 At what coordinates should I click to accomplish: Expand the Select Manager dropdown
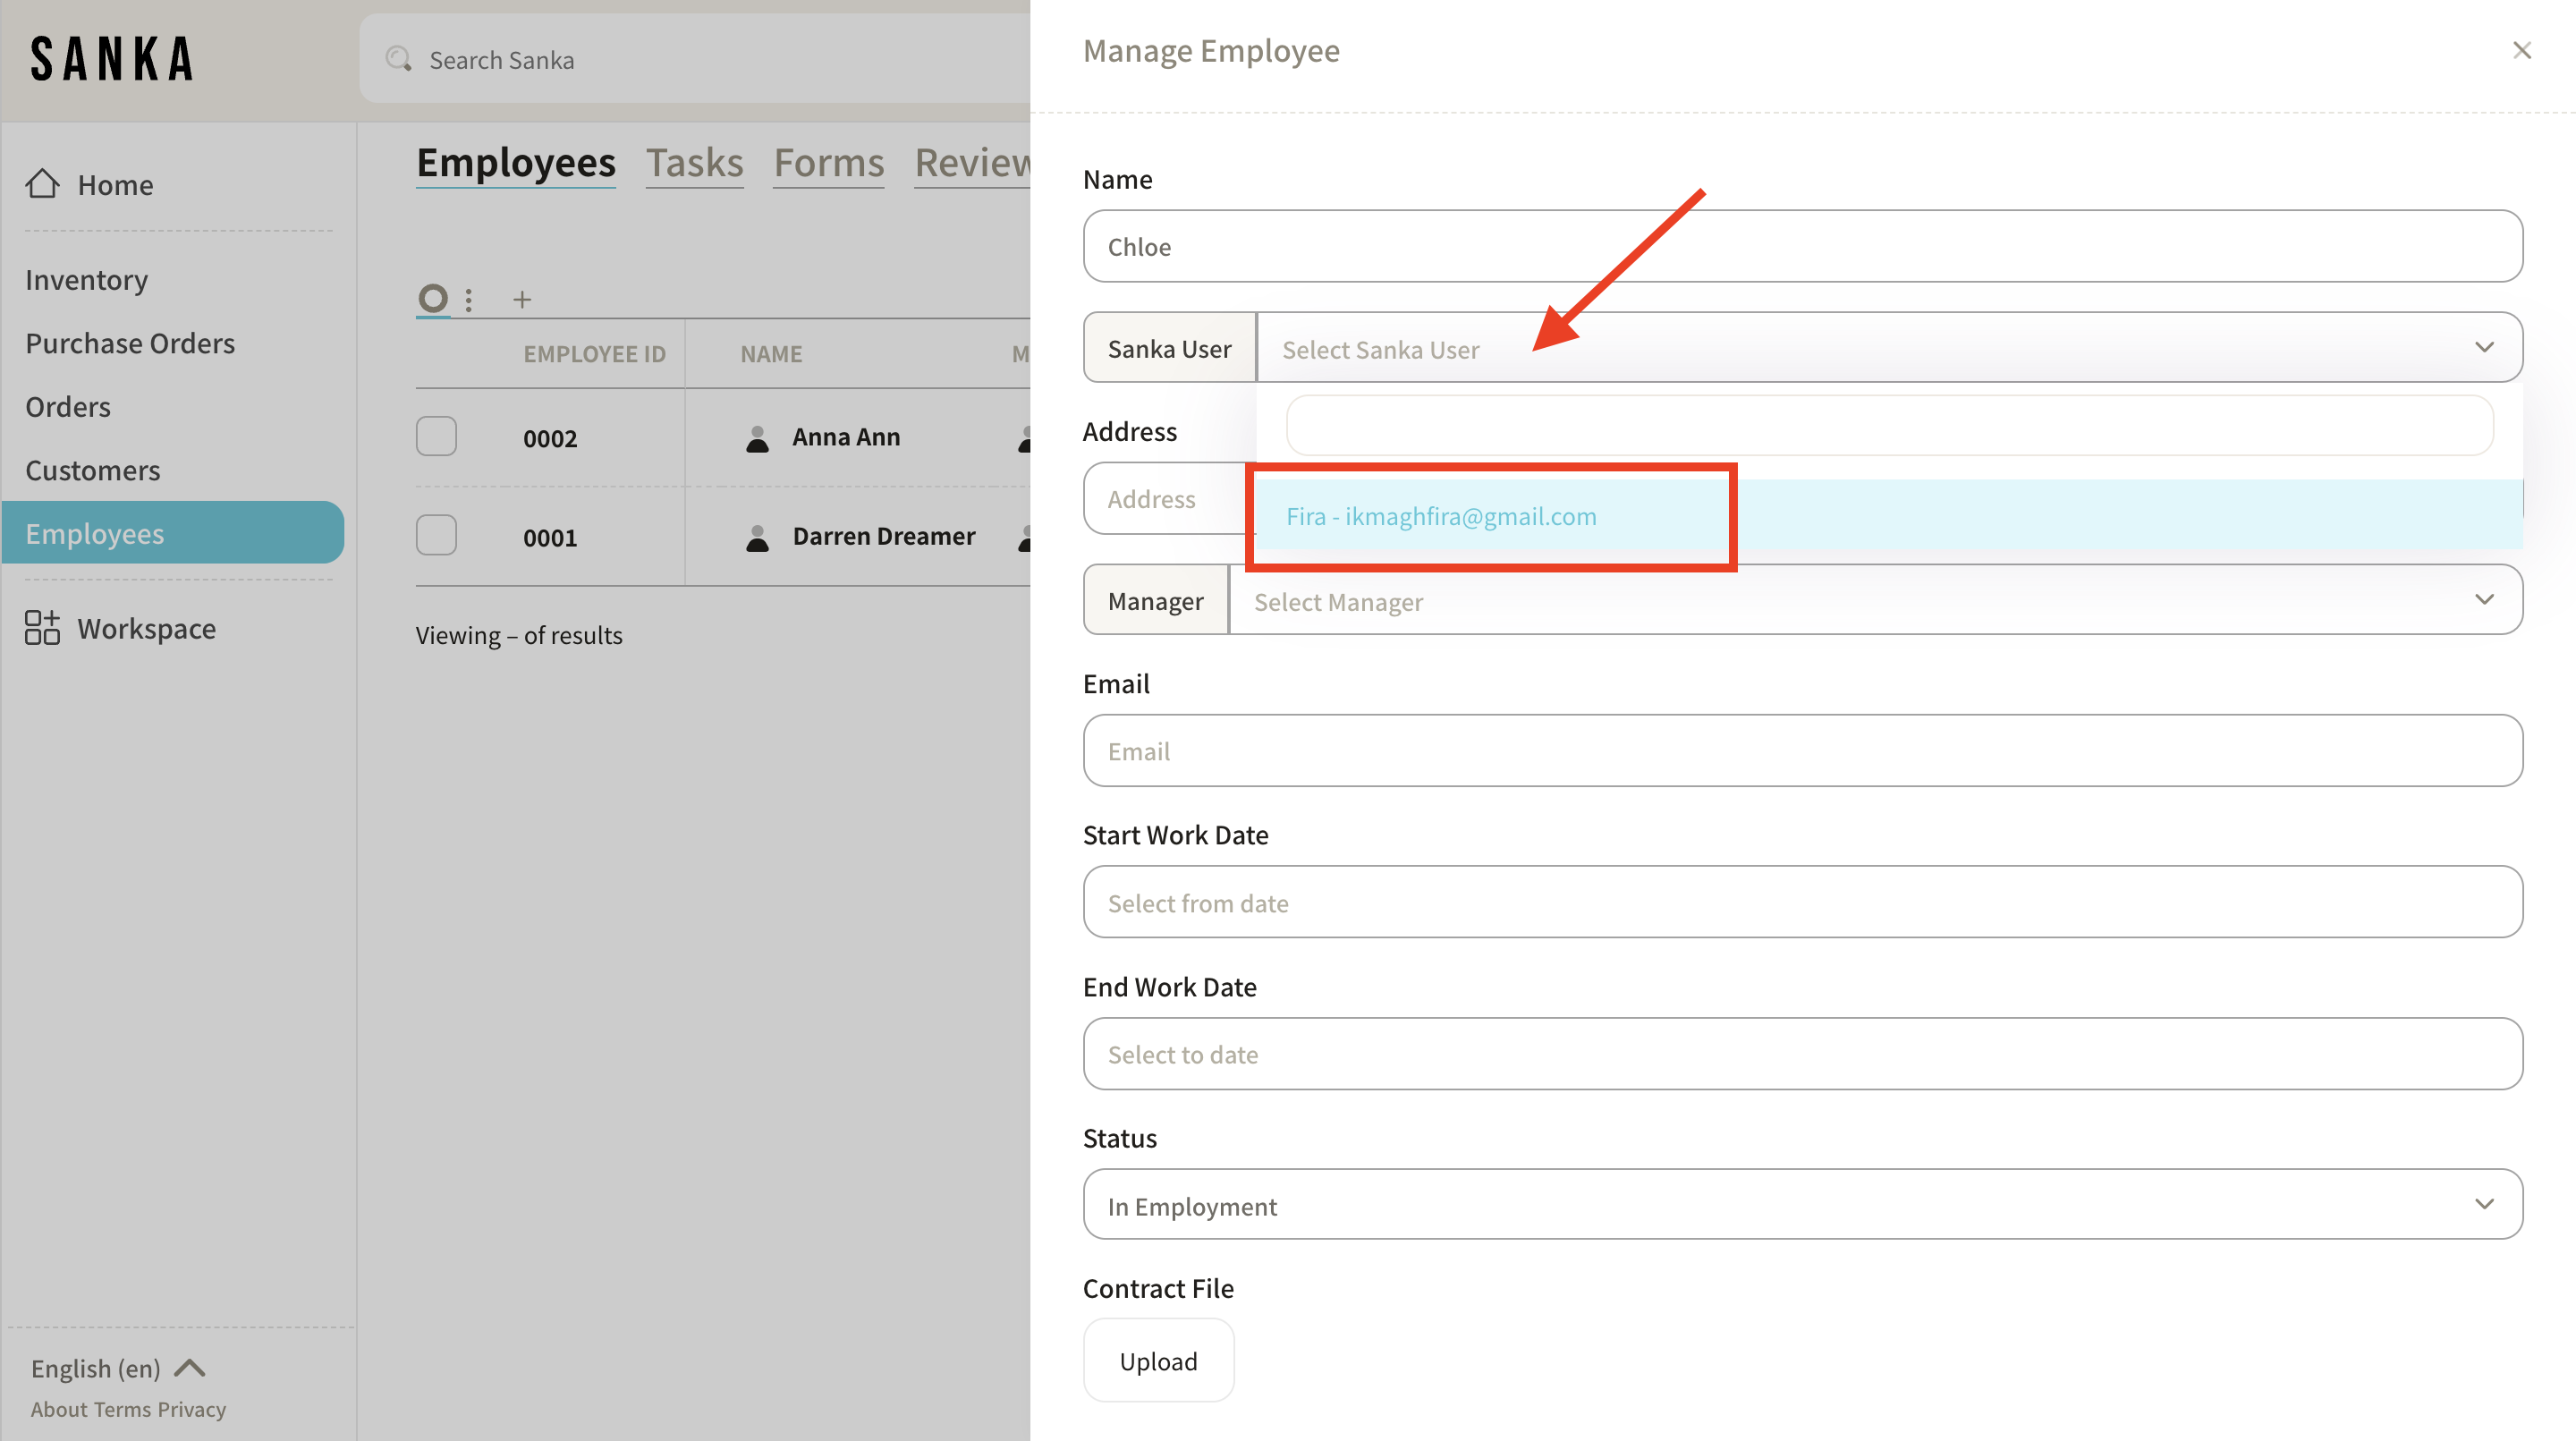[x=1874, y=600]
